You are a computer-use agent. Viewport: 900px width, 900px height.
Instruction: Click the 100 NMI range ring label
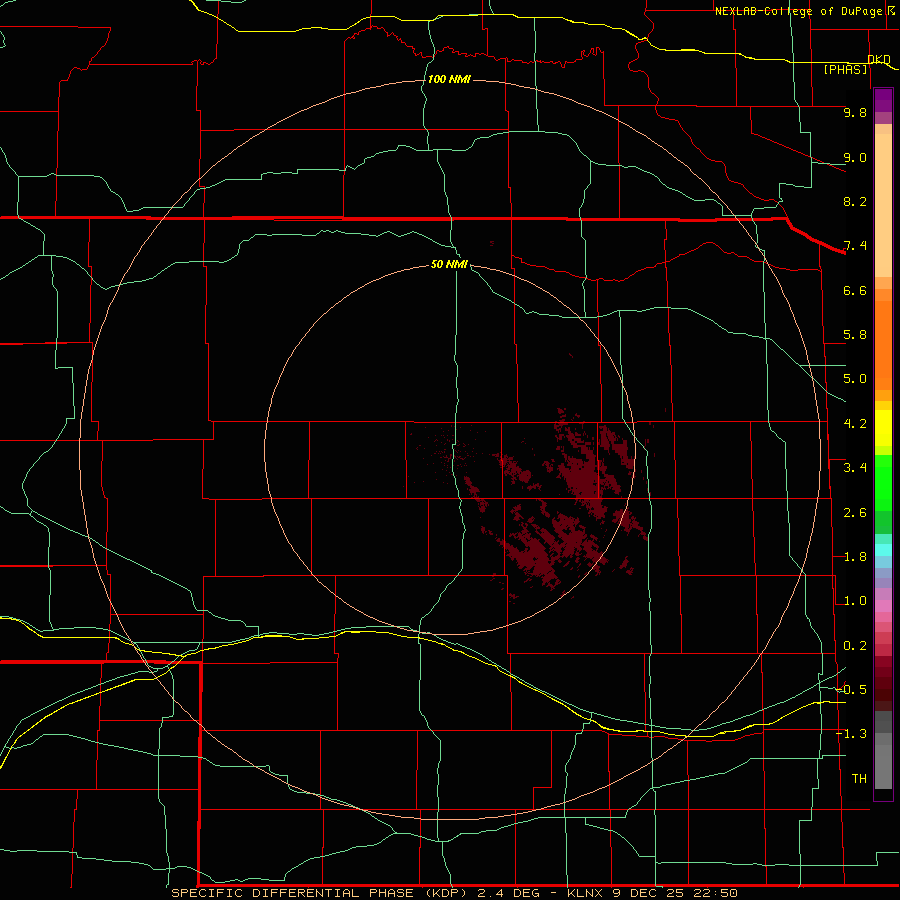point(449,79)
